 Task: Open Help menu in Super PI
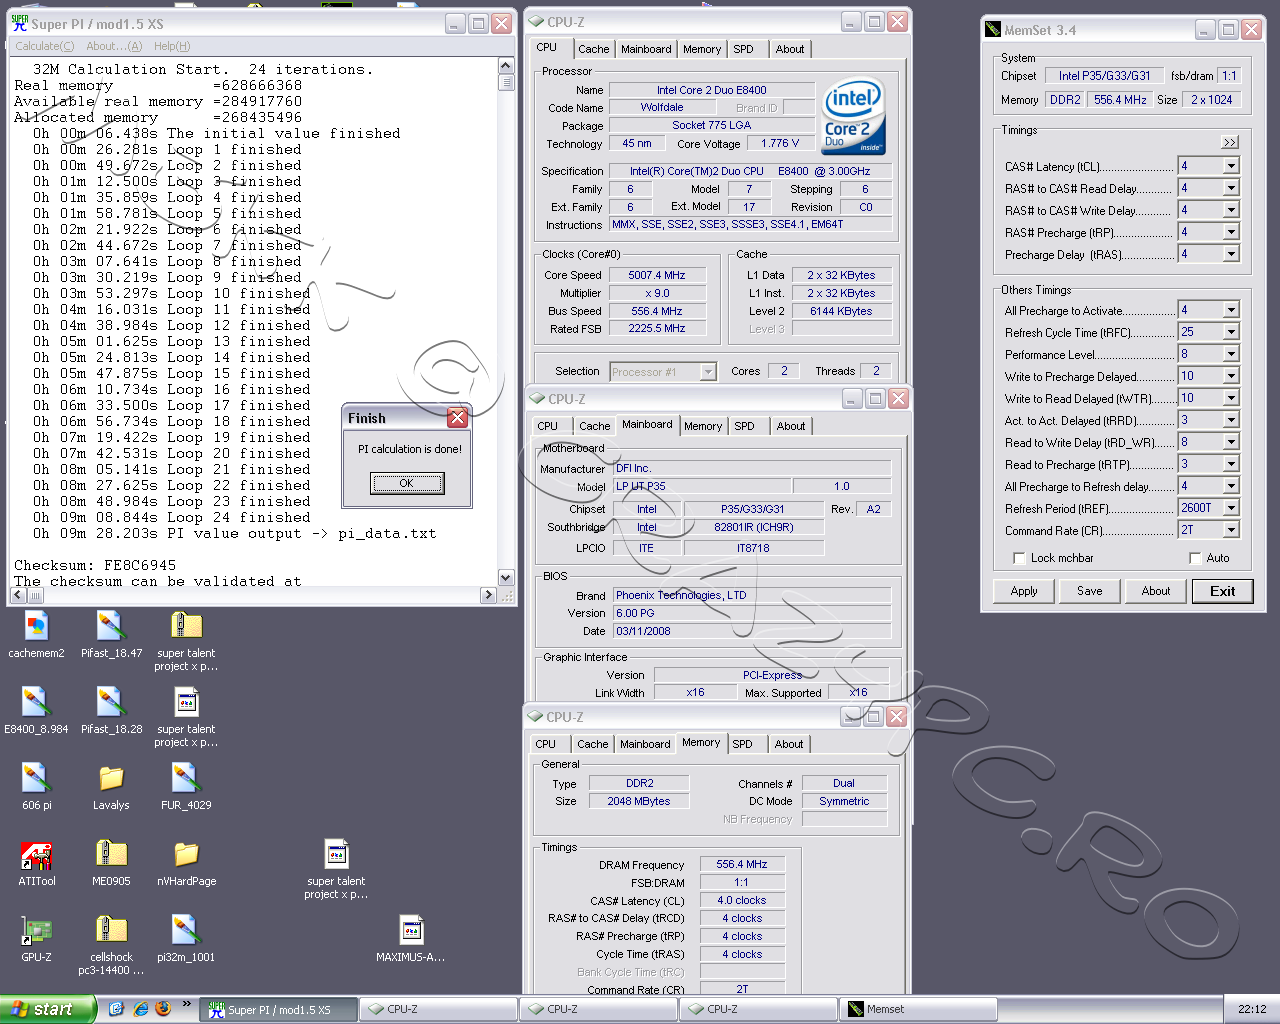[x=172, y=46]
